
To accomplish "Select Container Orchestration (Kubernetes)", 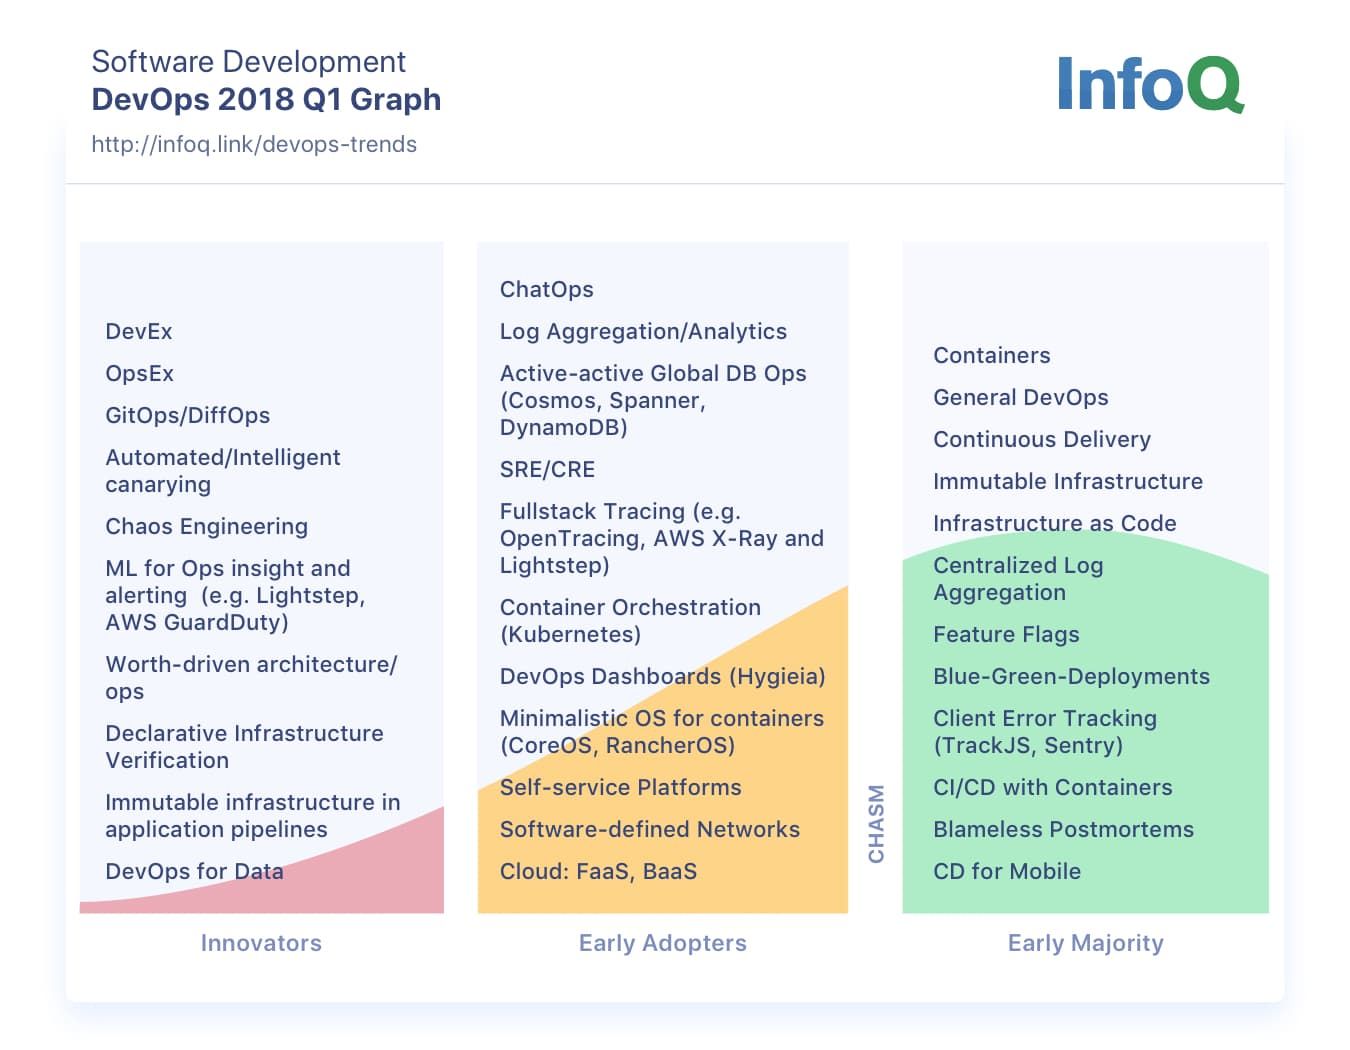I will pos(630,621).
